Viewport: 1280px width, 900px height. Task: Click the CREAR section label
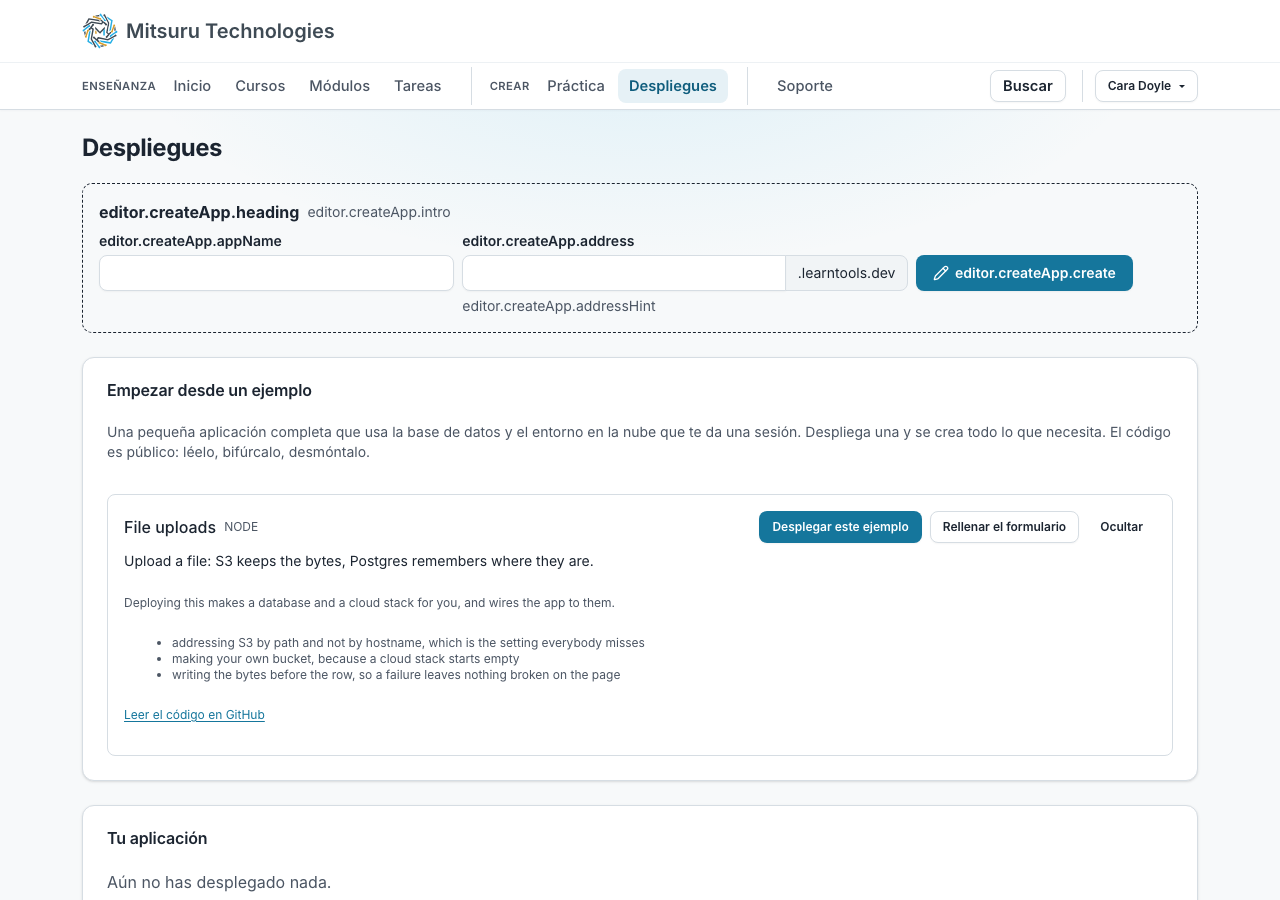510,86
